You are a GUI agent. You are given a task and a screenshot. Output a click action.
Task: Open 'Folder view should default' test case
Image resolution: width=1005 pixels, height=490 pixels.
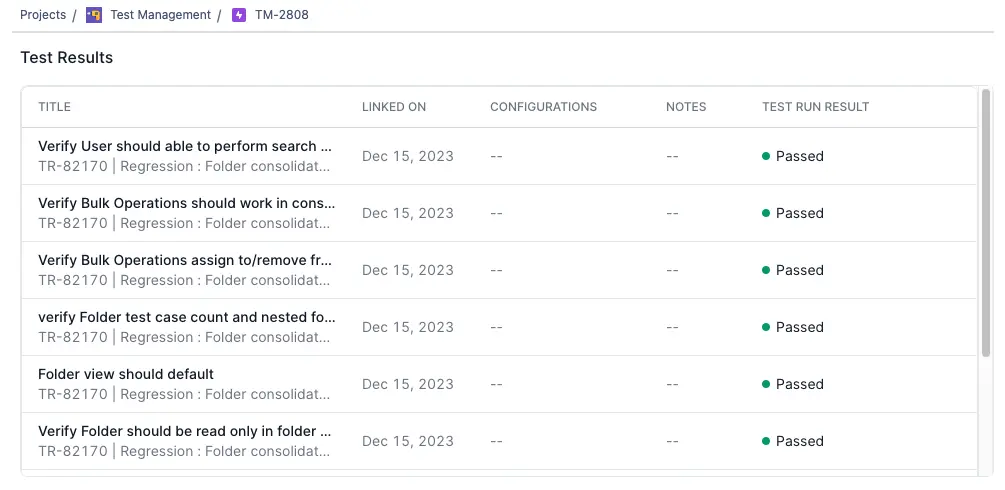pos(126,374)
